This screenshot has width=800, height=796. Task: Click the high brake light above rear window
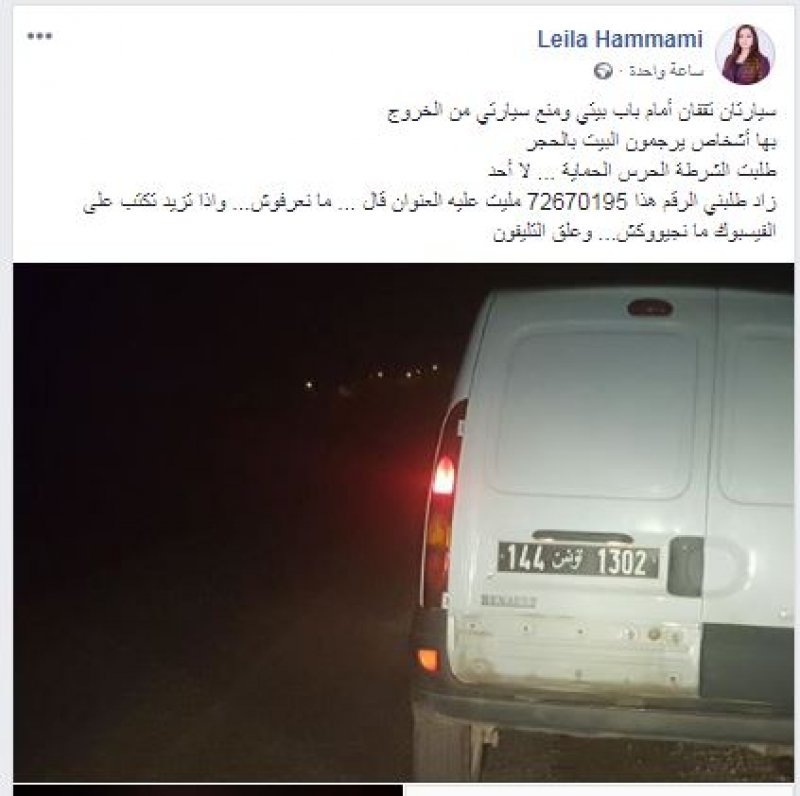point(649,308)
